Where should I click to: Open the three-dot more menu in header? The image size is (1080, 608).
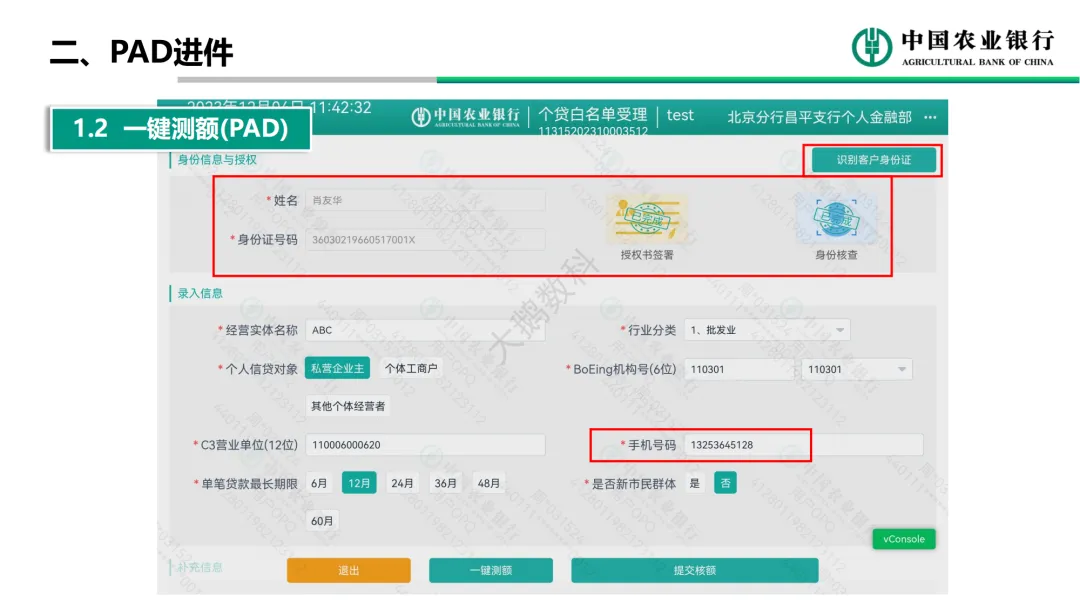click(x=930, y=117)
